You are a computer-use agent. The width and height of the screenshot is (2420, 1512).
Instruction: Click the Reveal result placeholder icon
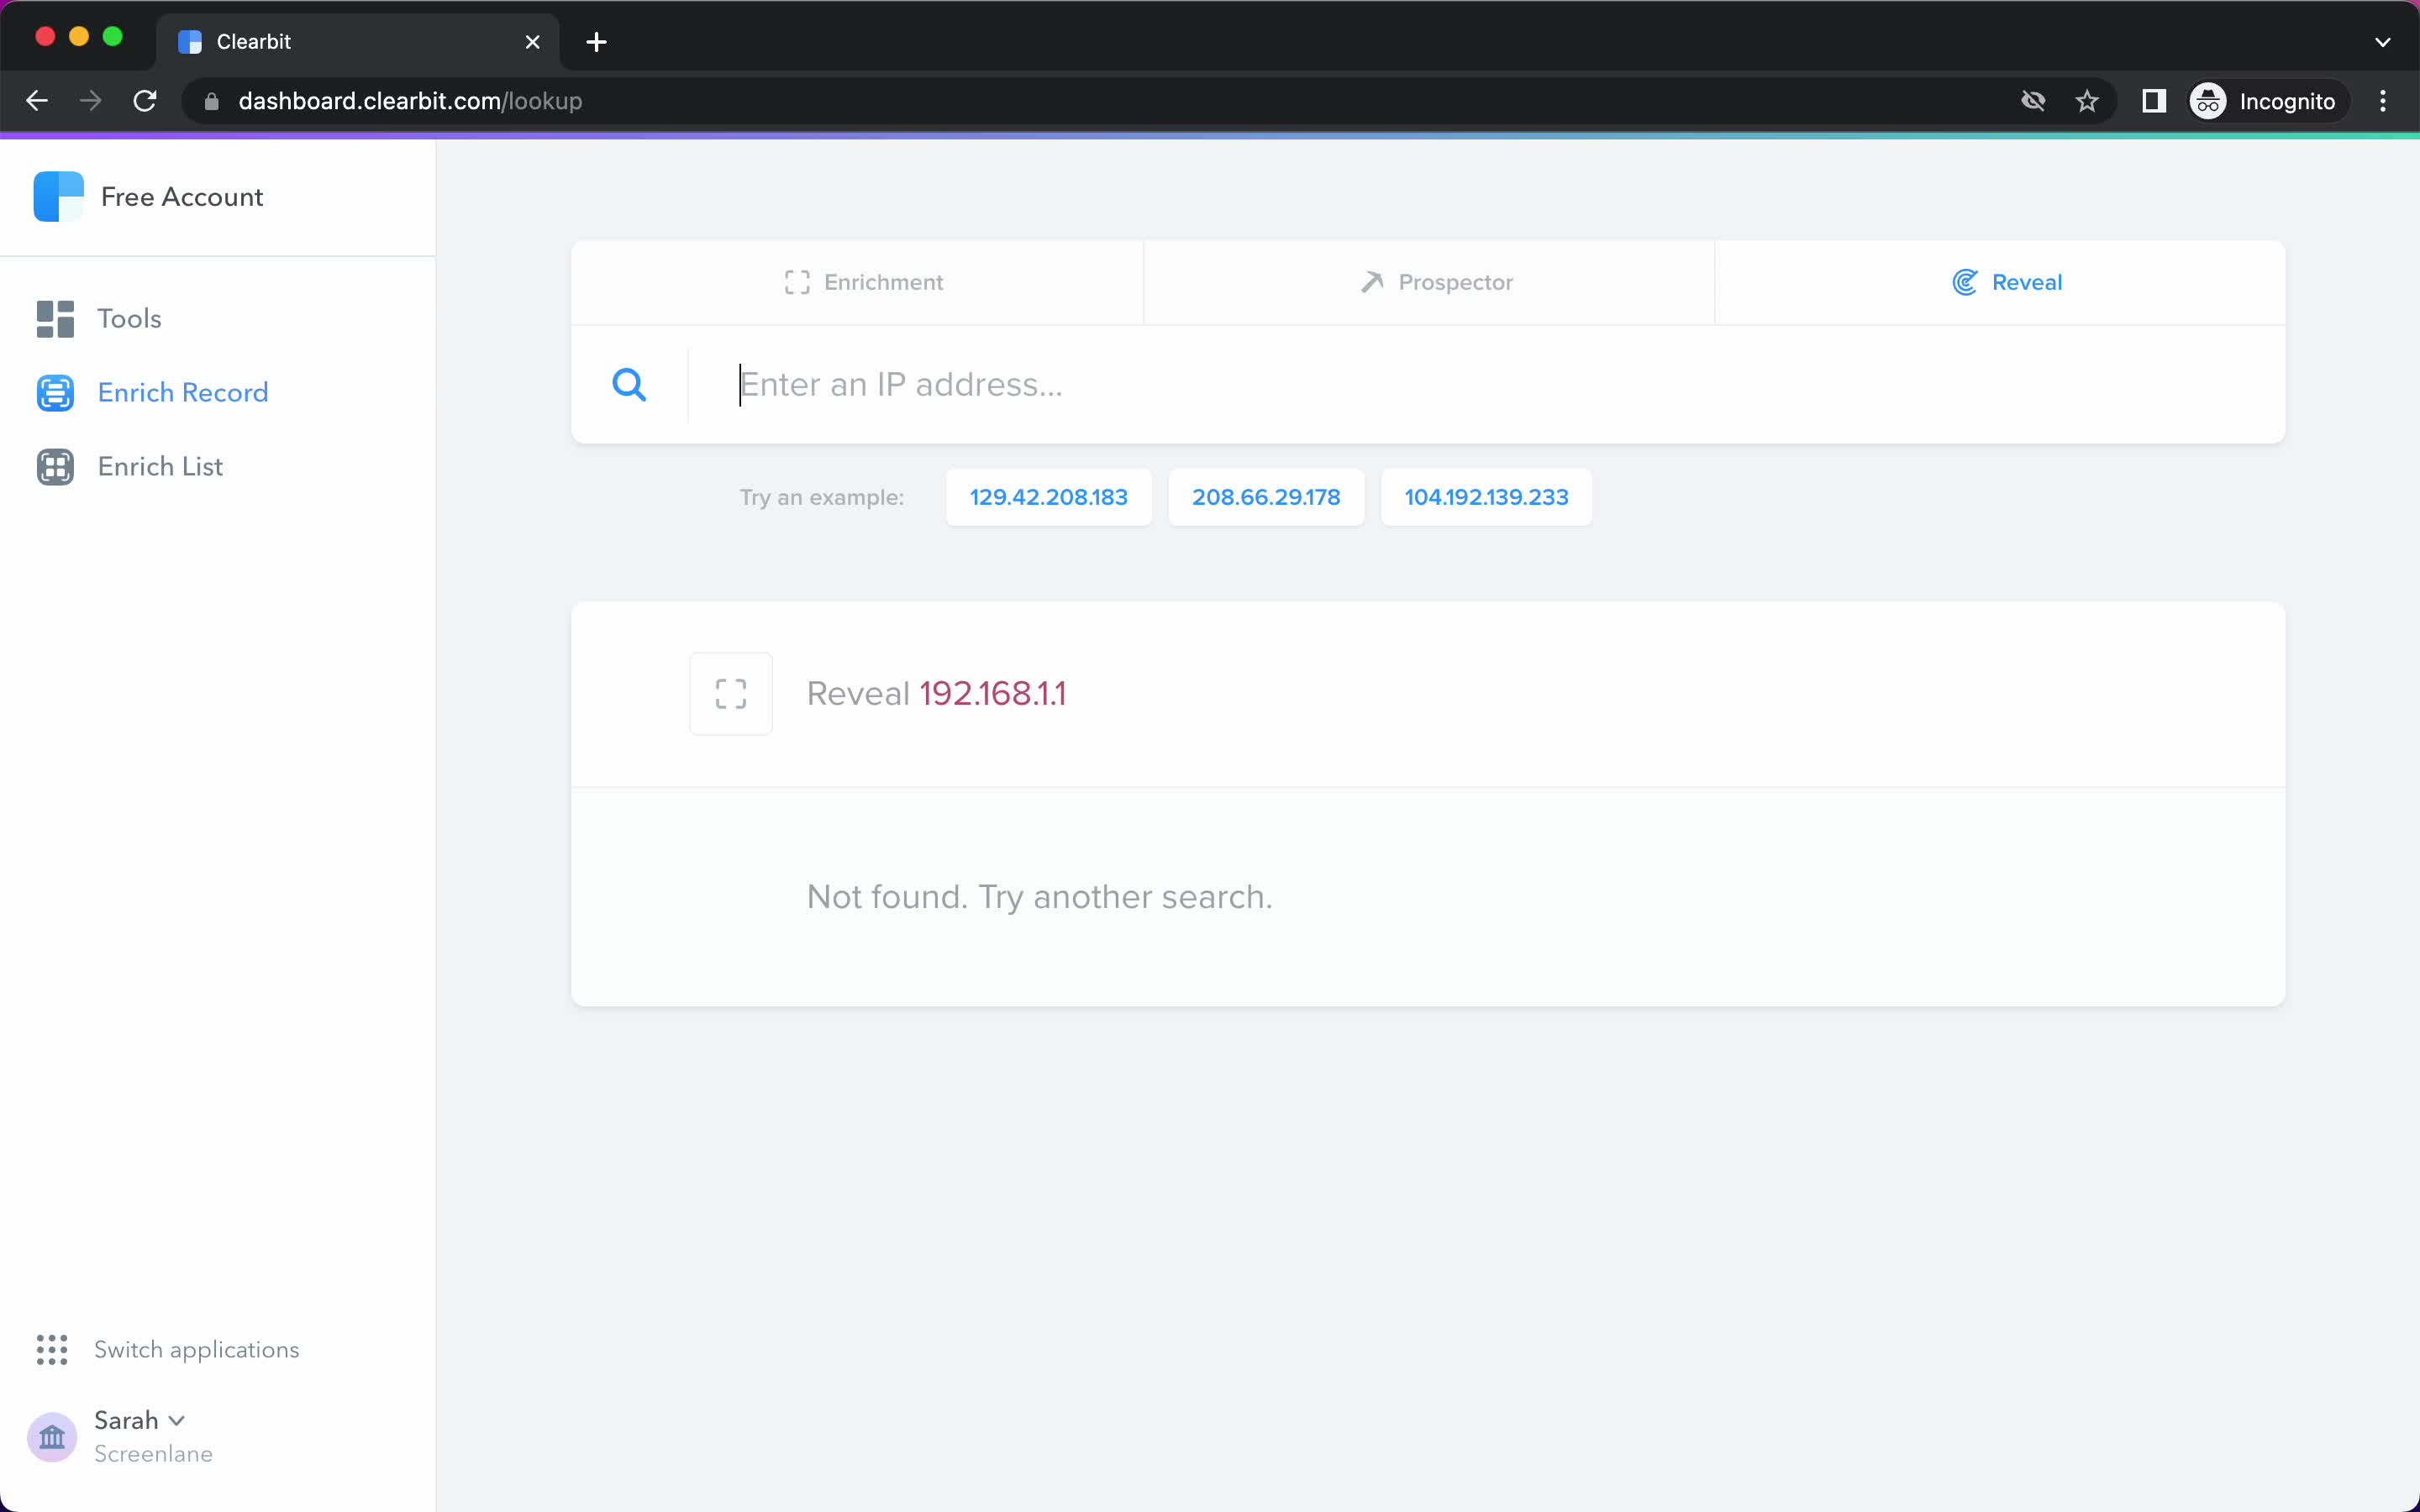[x=731, y=694]
